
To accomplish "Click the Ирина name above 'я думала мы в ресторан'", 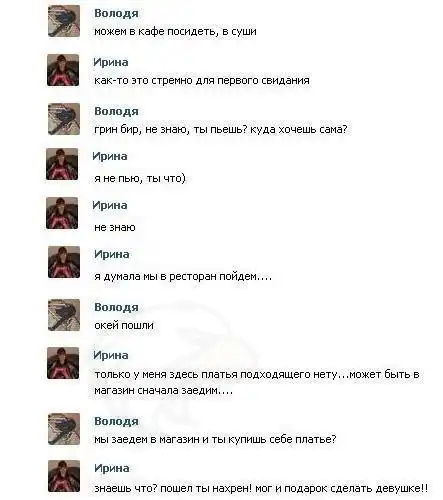I will coord(112,254).
